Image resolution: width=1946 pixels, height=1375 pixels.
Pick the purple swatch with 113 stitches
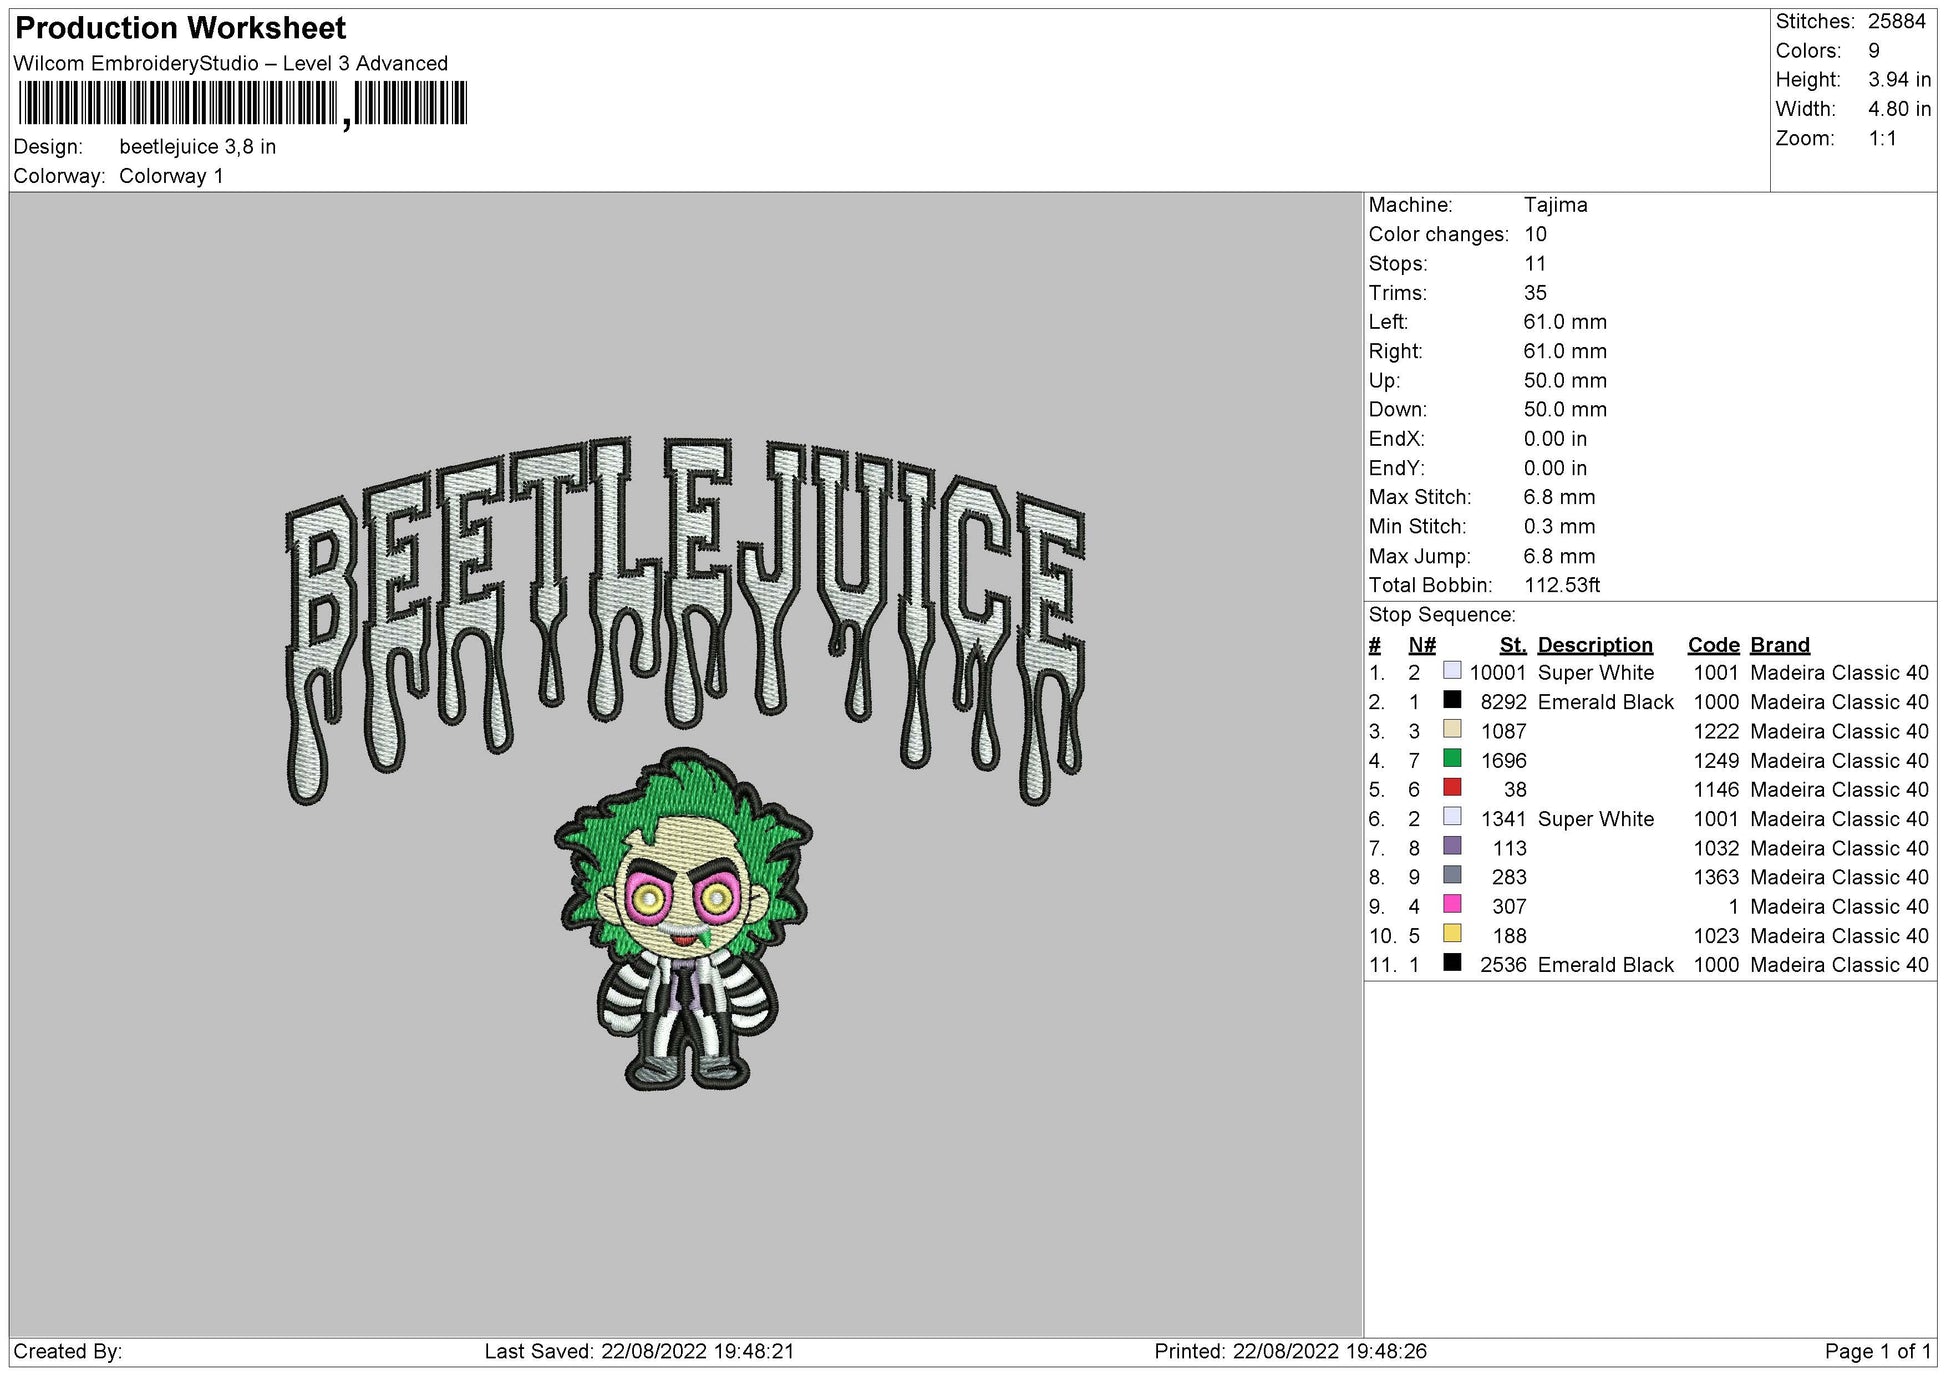(x=1452, y=846)
